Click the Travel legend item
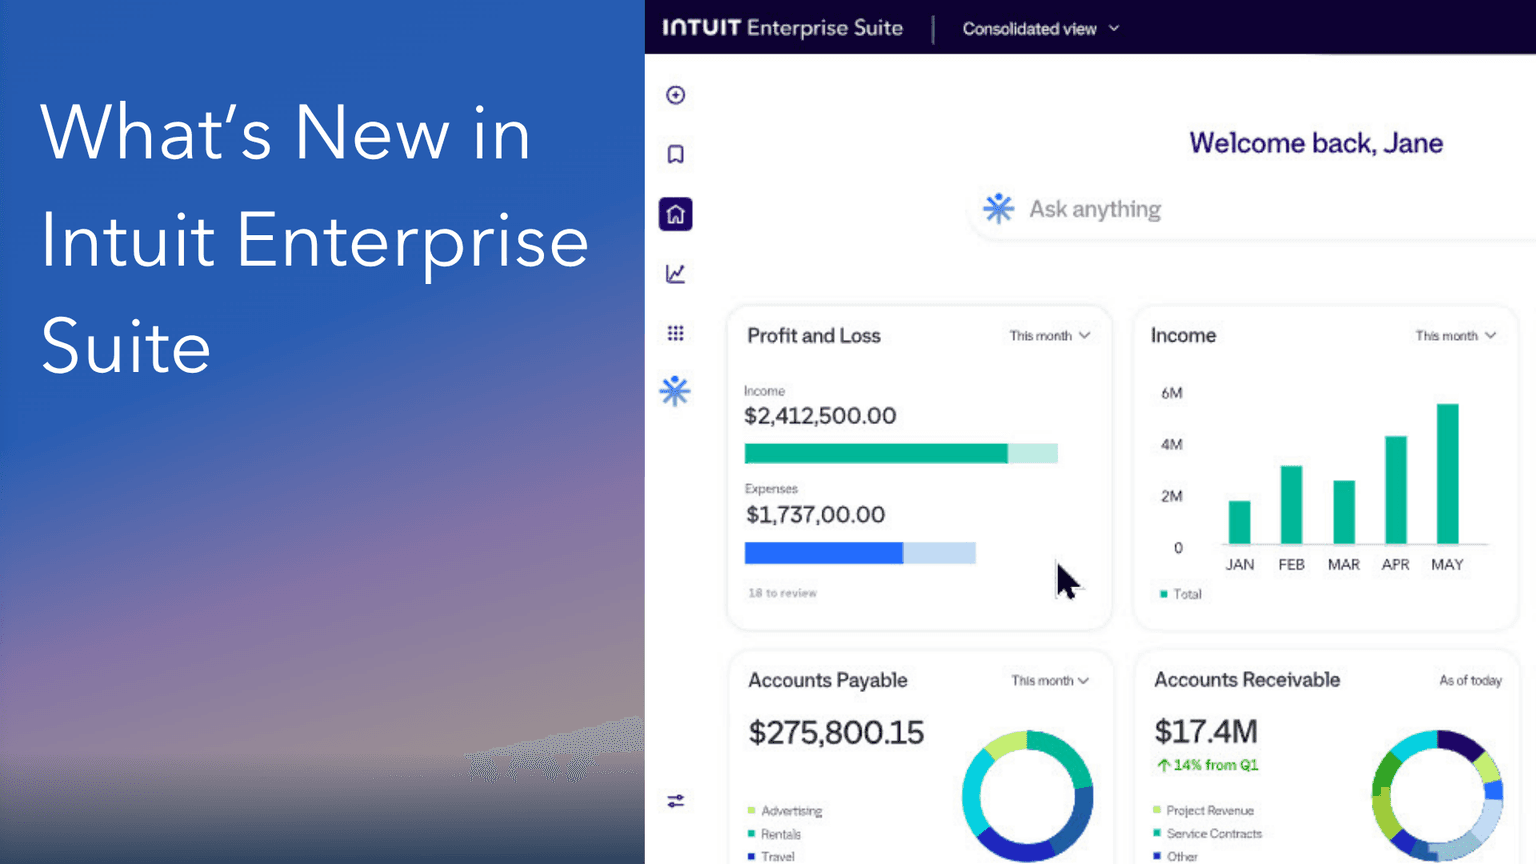Image resolution: width=1536 pixels, height=864 pixels. (x=771, y=856)
